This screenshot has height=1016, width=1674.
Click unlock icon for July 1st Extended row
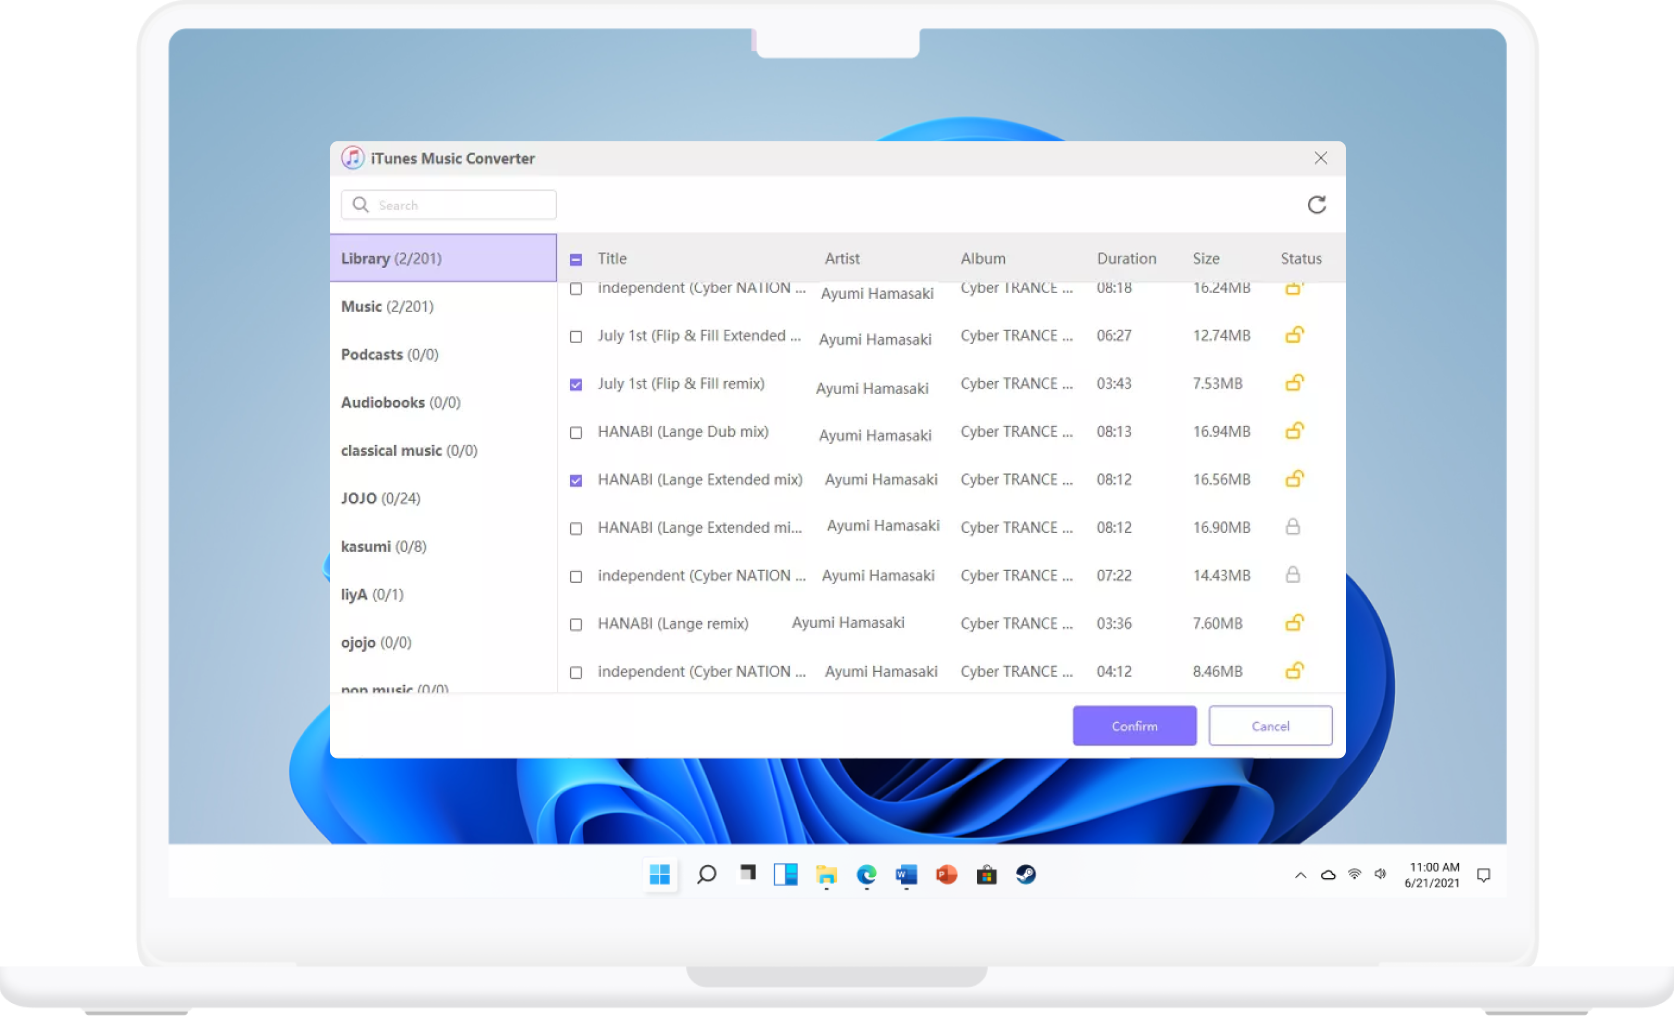pyautogui.click(x=1294, y=335)
